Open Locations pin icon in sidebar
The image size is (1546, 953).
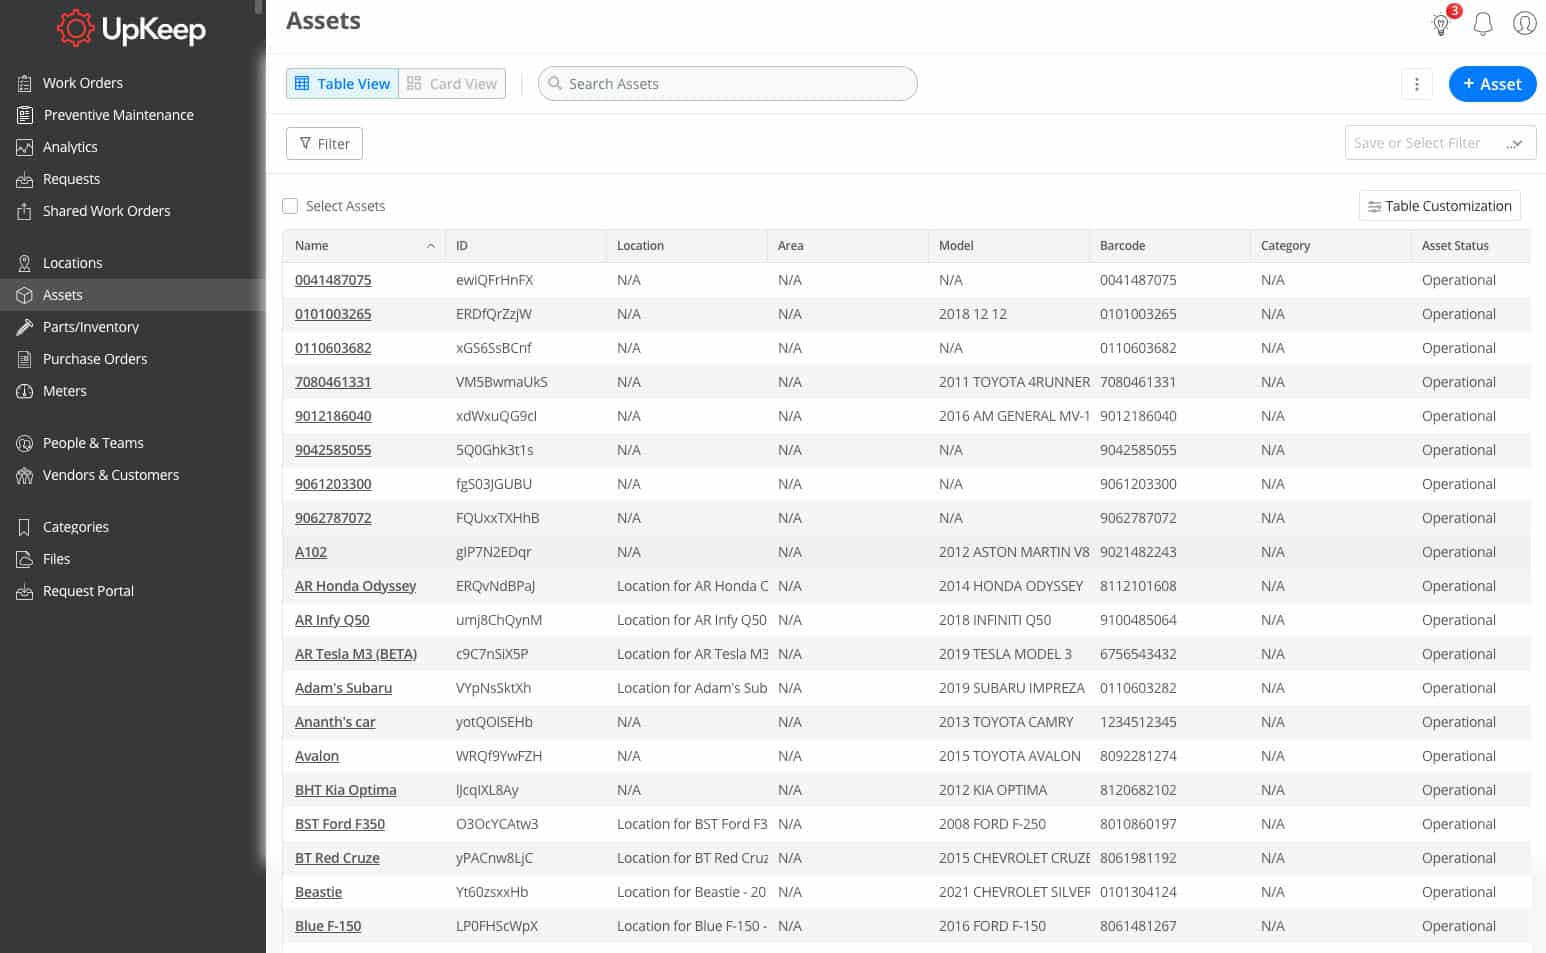24,263
